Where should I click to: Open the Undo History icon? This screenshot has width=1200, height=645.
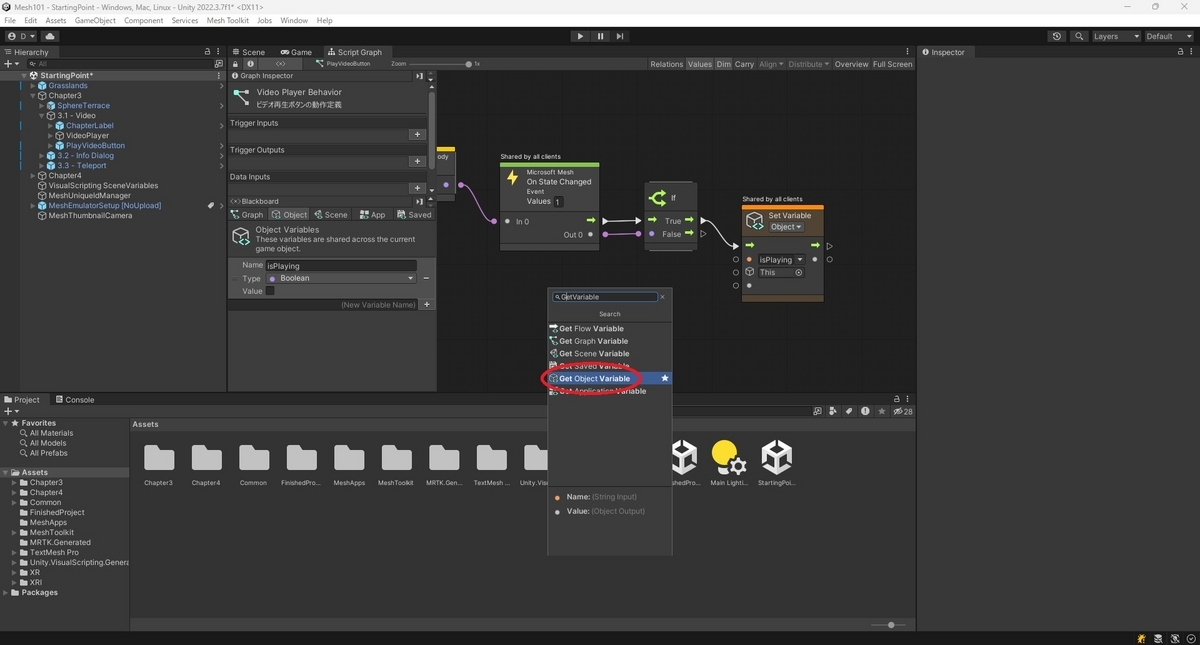point(1057,36)
